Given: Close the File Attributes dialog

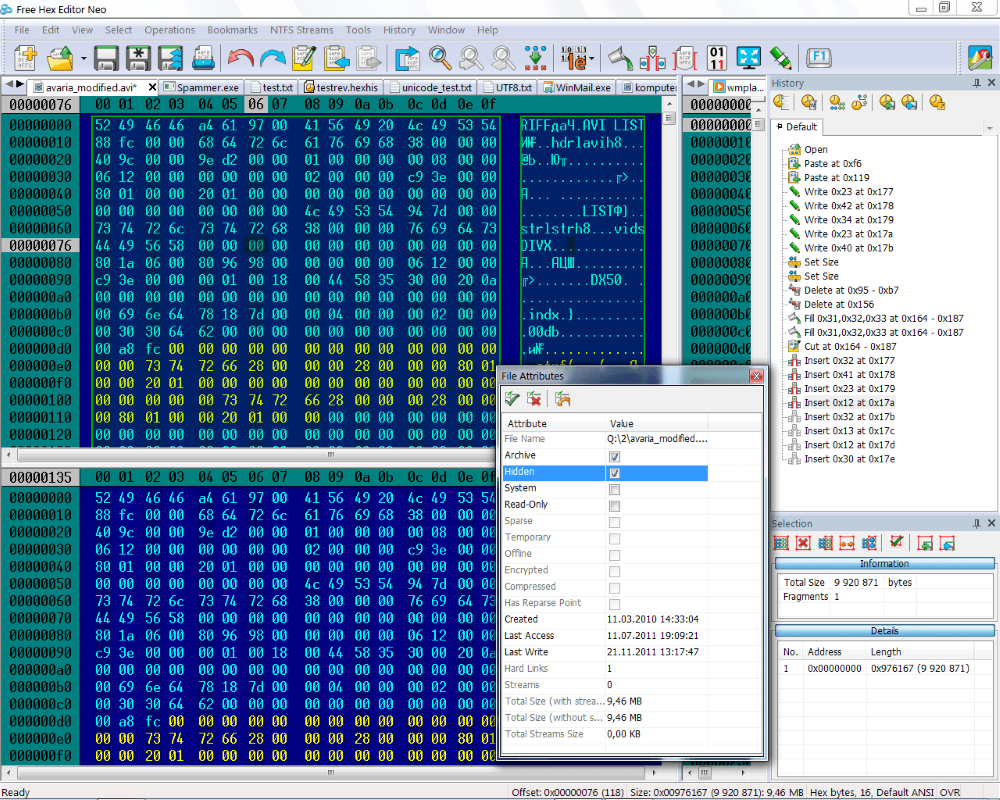Looking at the screenshot, I should tap(756, 376).
